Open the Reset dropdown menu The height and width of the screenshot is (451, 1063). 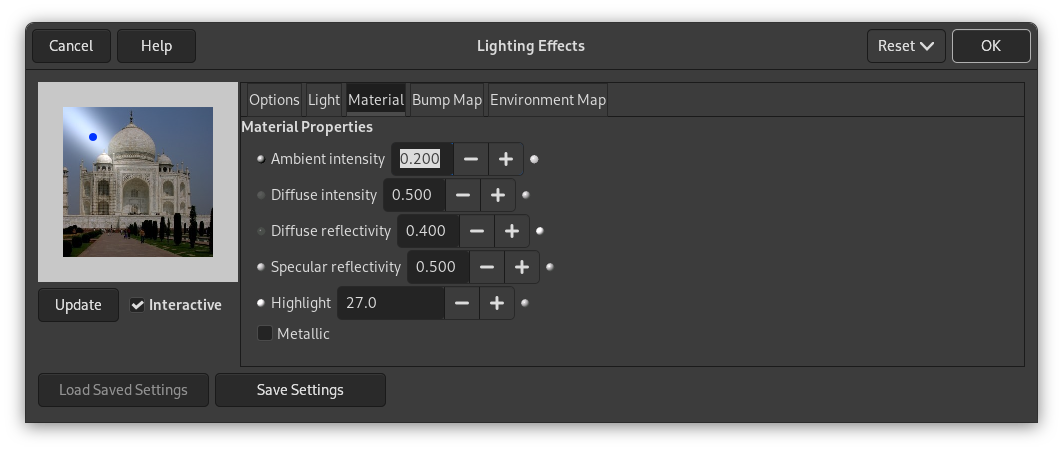click(x=906, y=46)
